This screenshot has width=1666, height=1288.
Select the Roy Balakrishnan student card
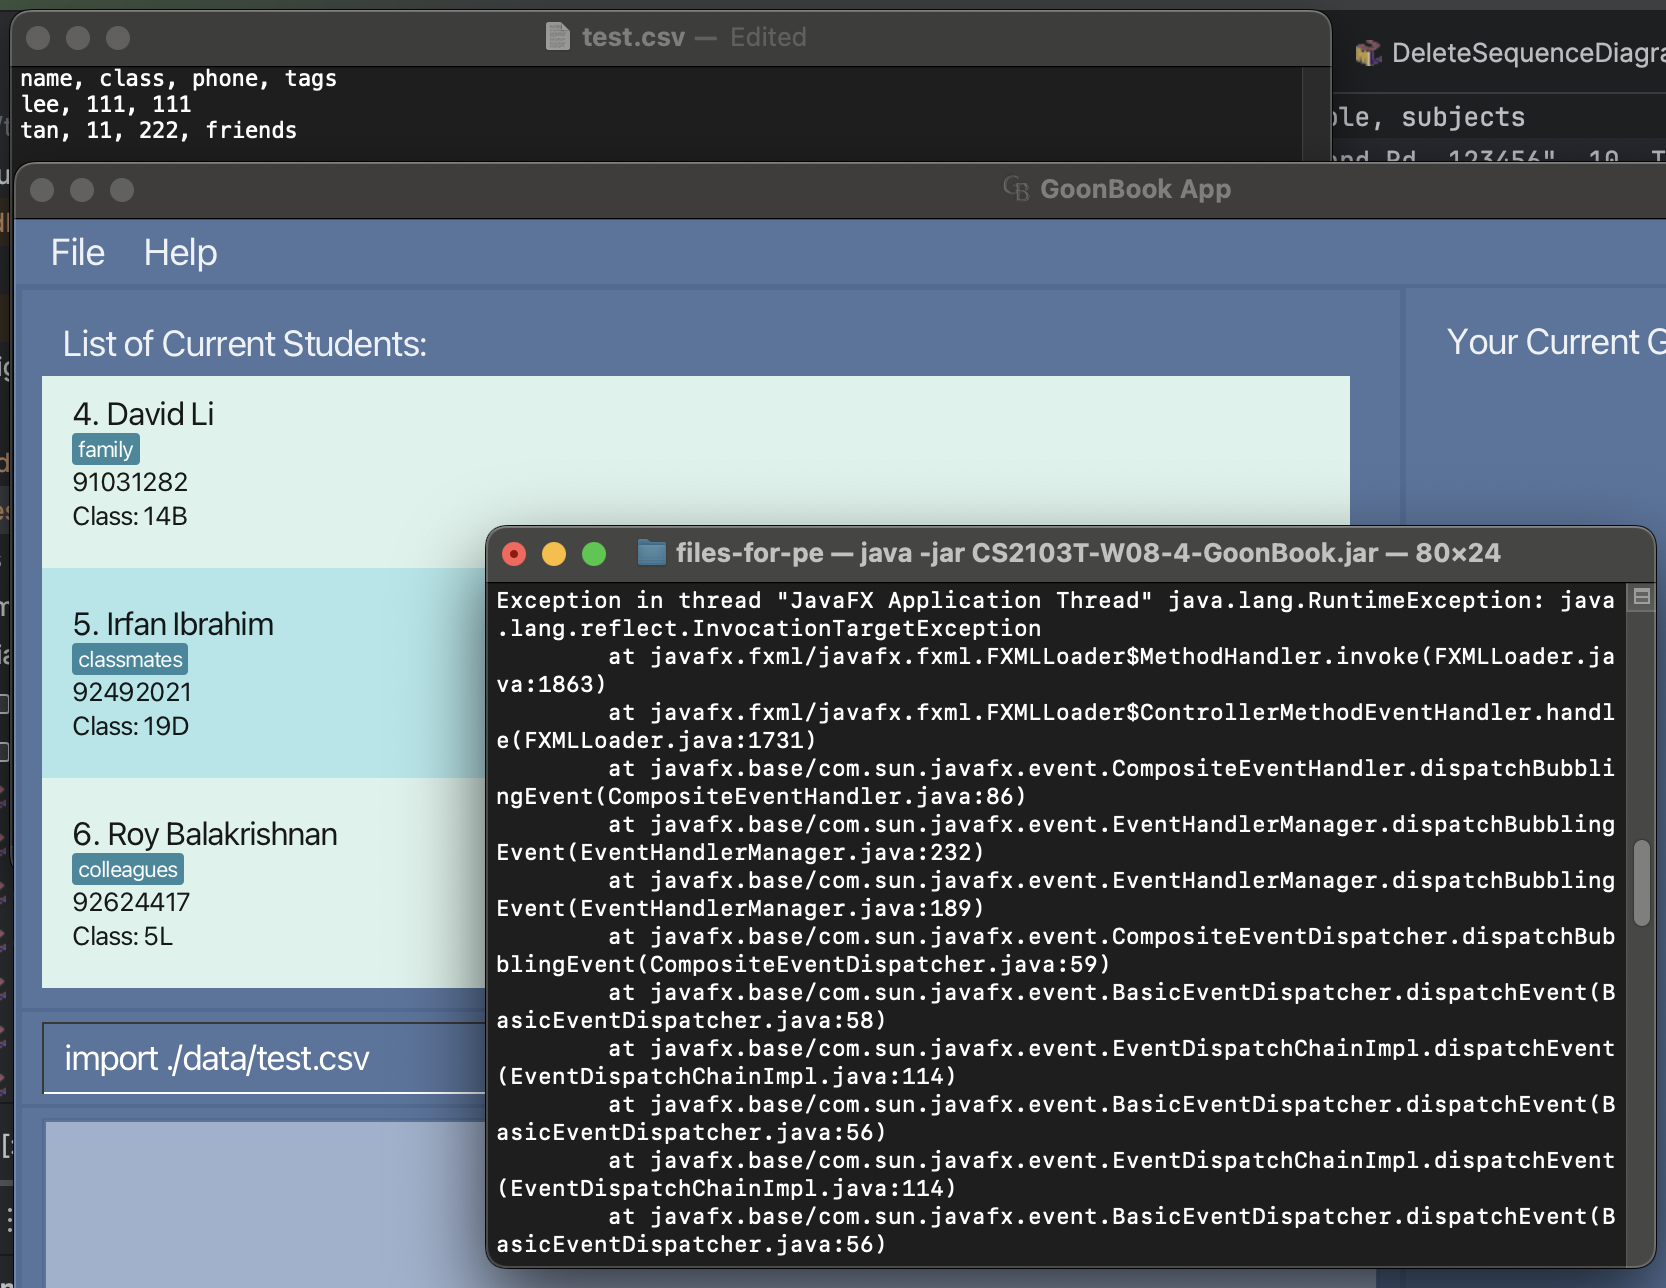pyautogui.click(x=264, y=883)
